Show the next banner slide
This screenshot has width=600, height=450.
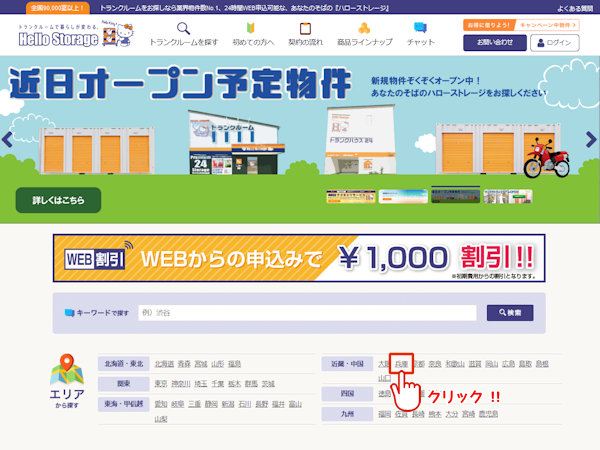[591, 139]
